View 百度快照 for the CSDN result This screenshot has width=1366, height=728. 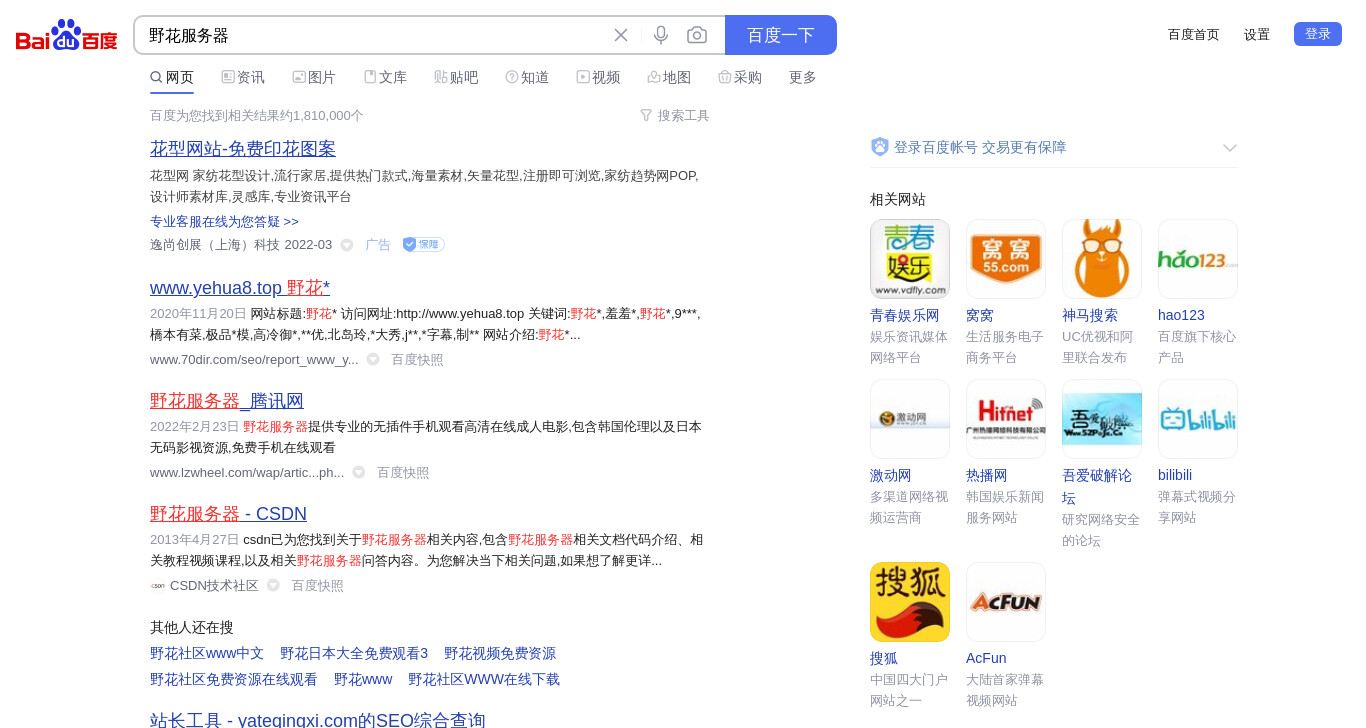(x=317, y=585)
